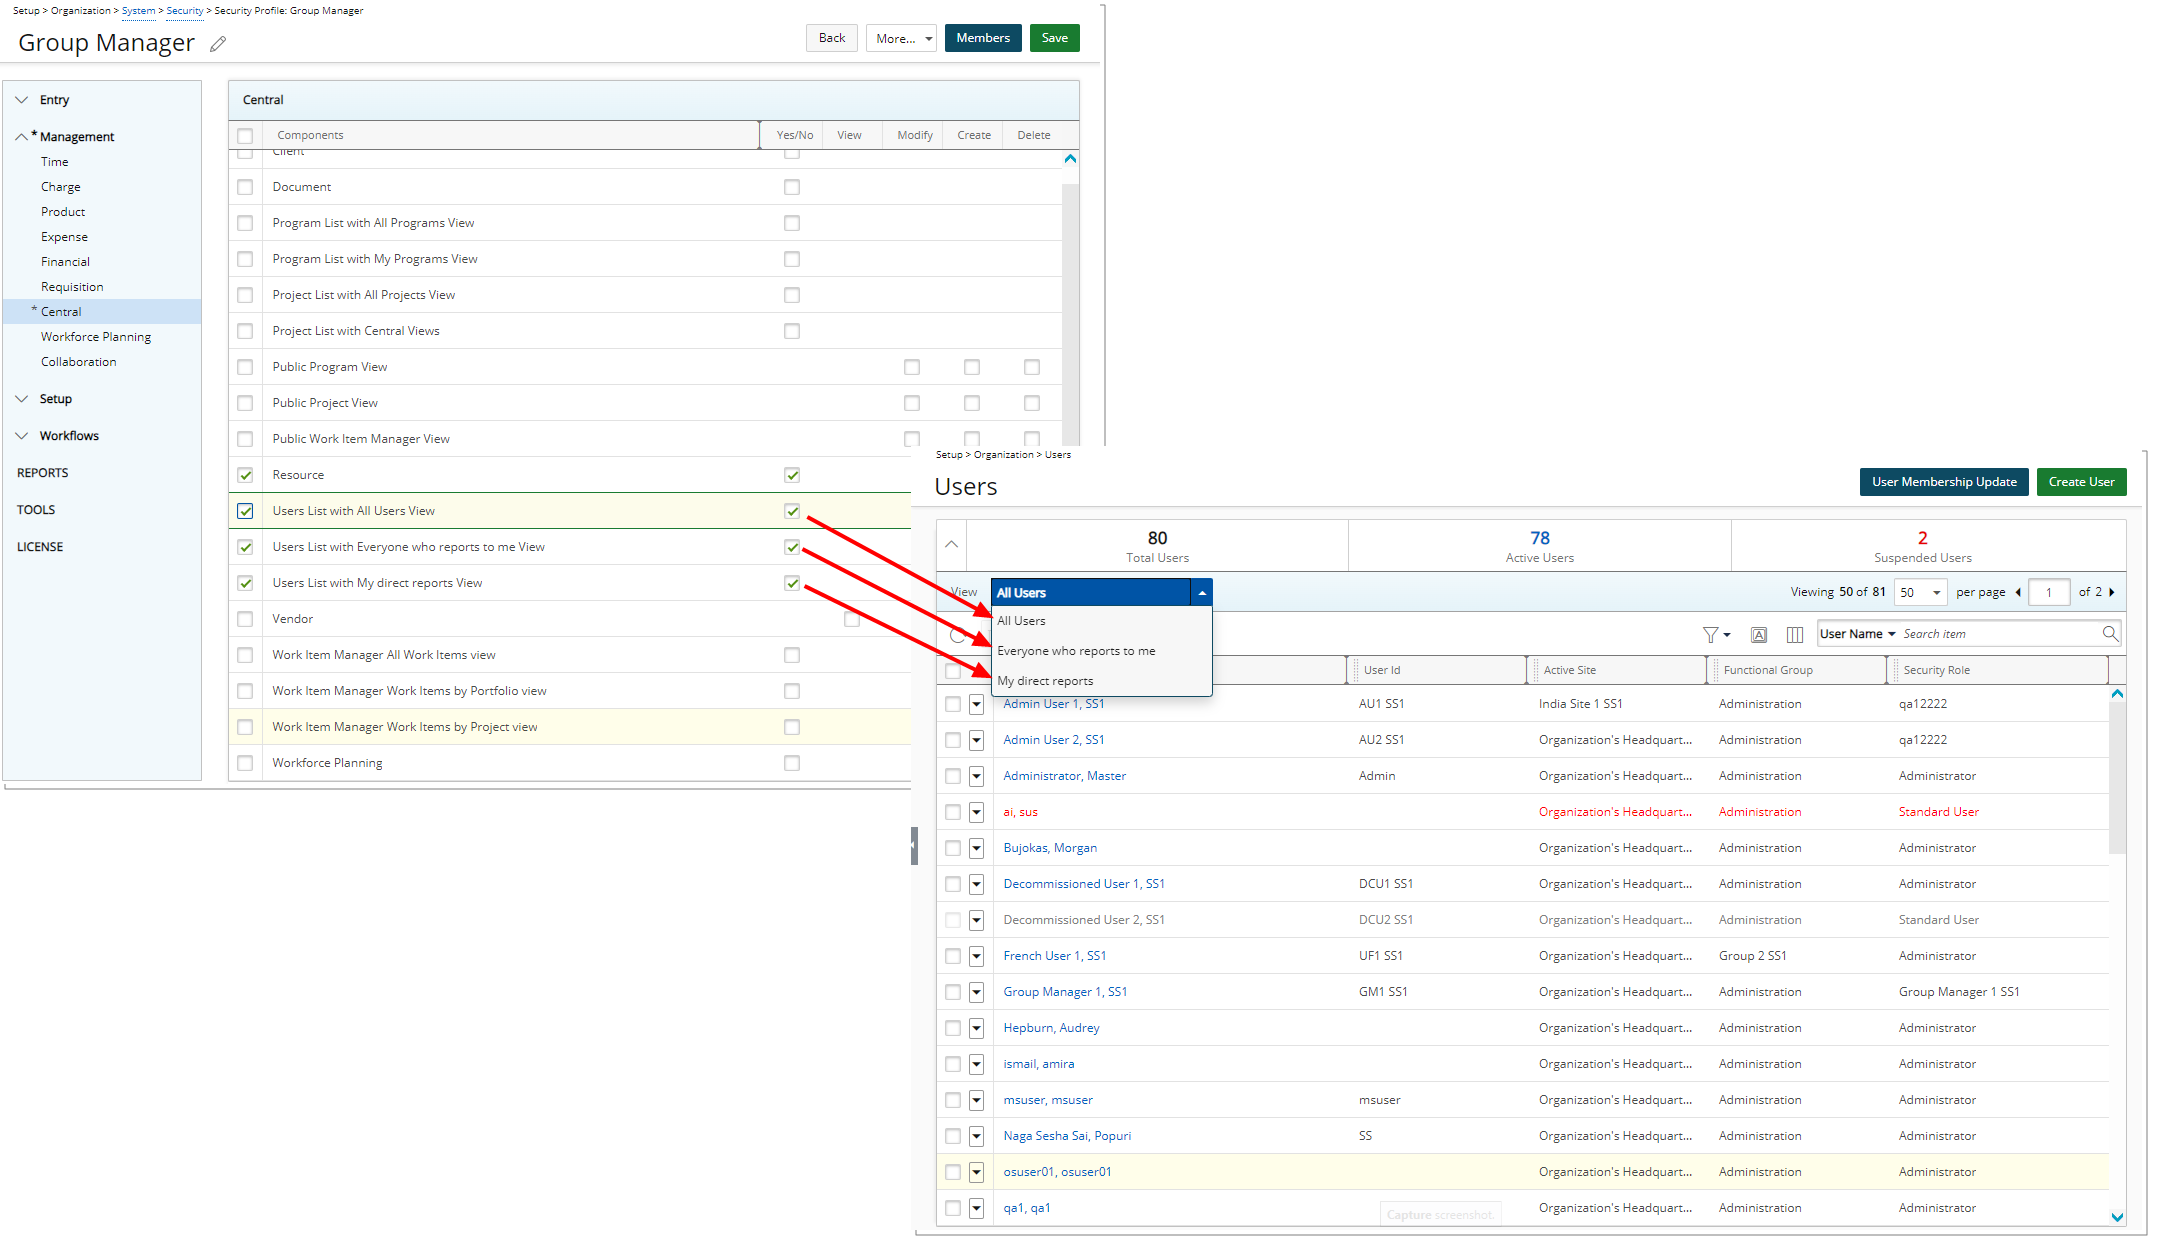2159x1247 pixels.
Task: Click the Members button
Action: tap(982, 38)
